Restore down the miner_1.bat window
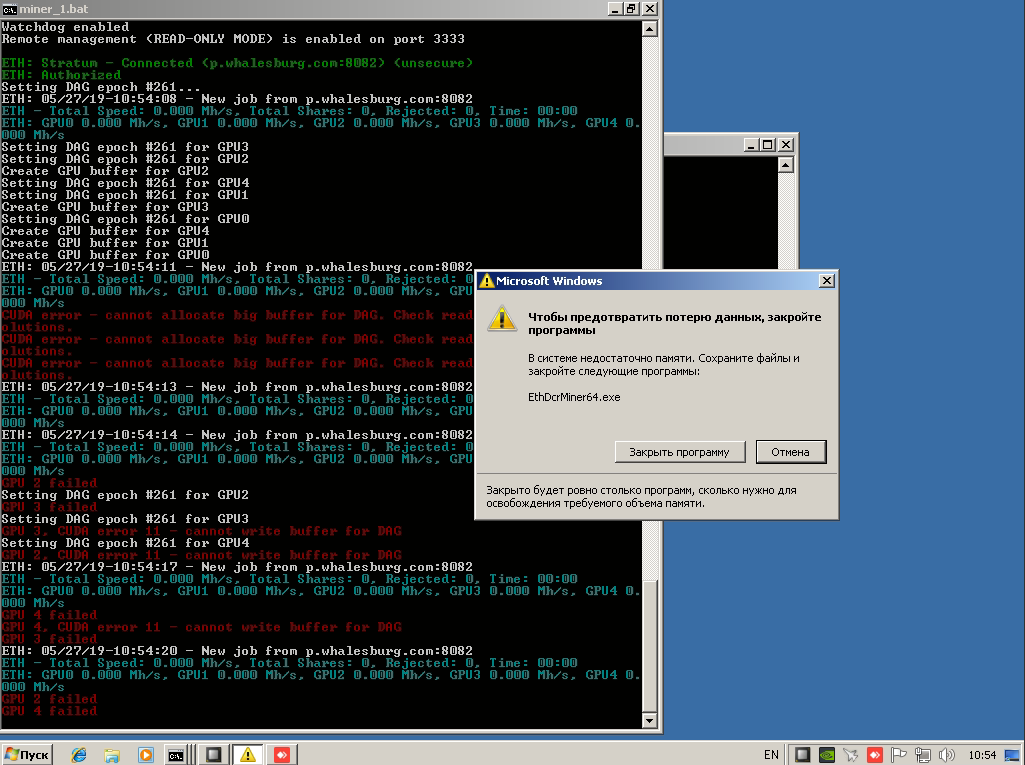The image size is (1025, 765). (631, 8)
